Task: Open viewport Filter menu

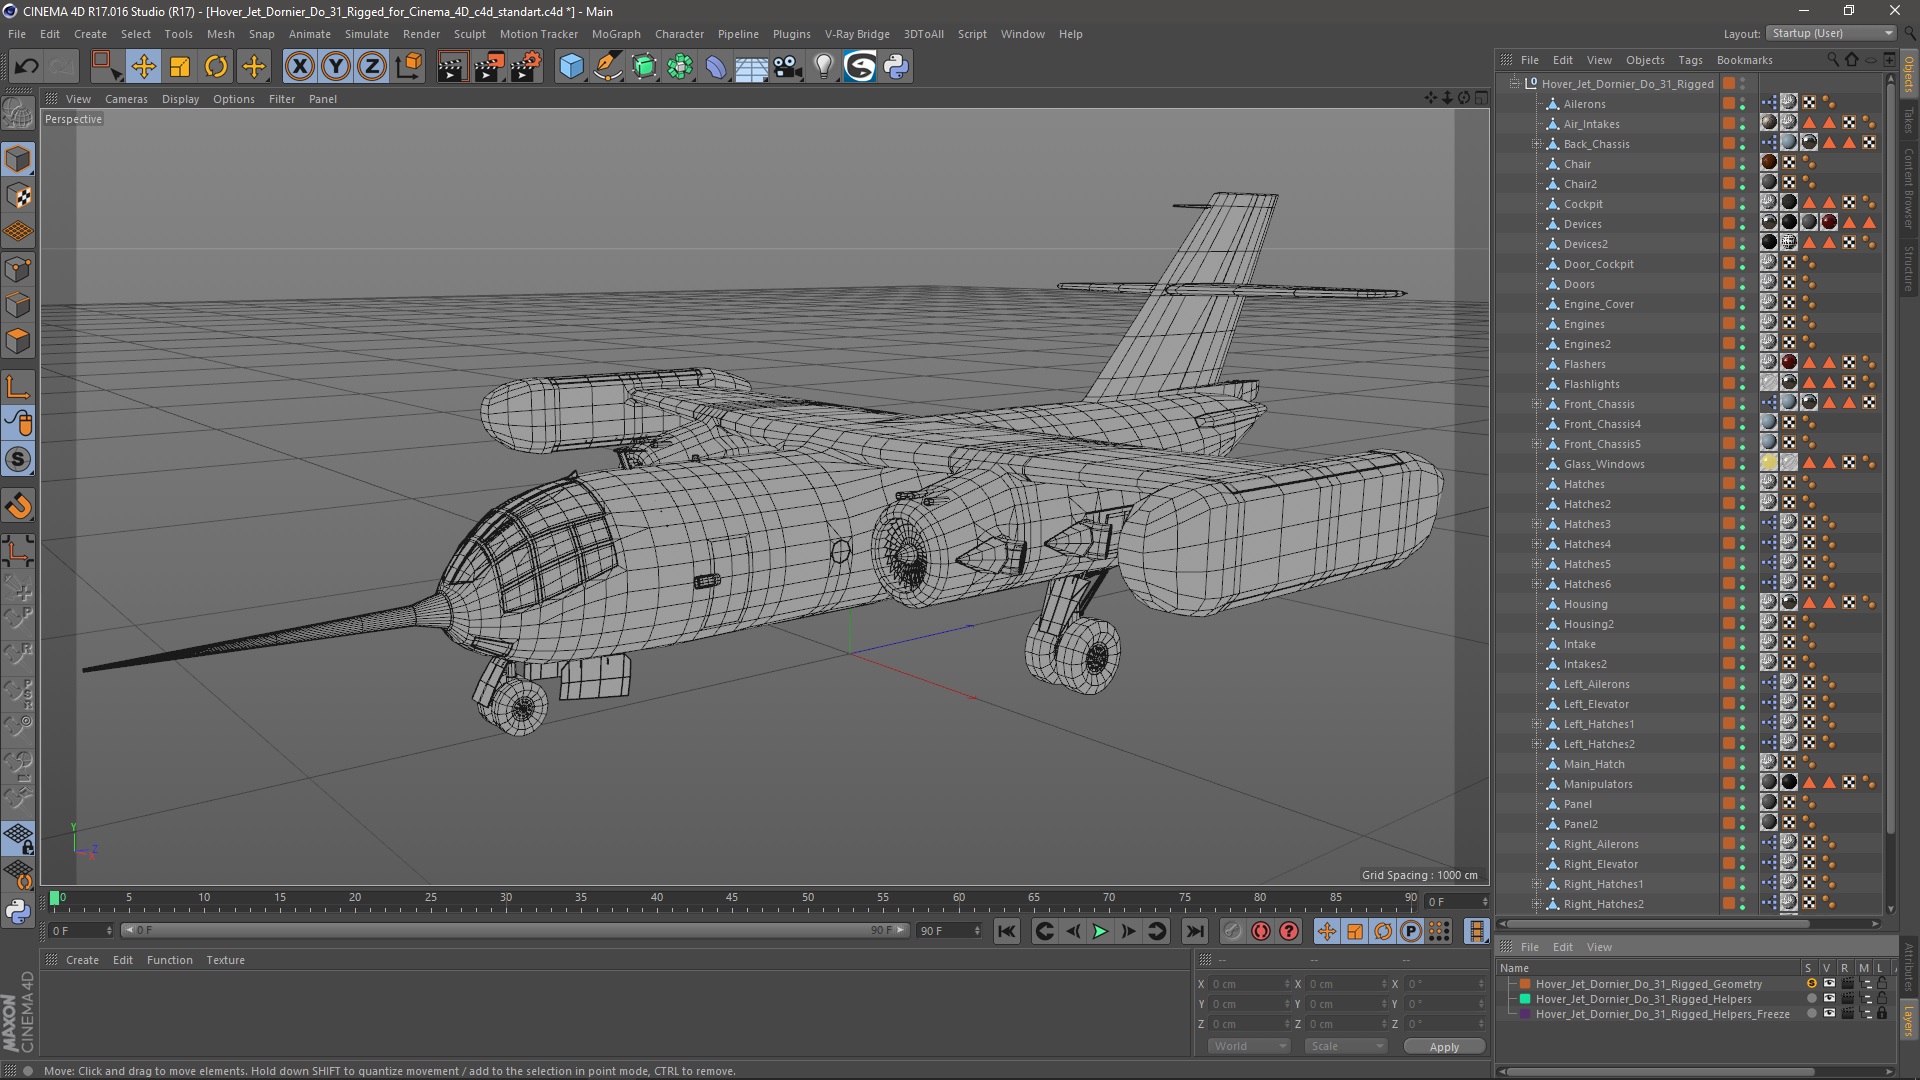Action: coord(282,99)
